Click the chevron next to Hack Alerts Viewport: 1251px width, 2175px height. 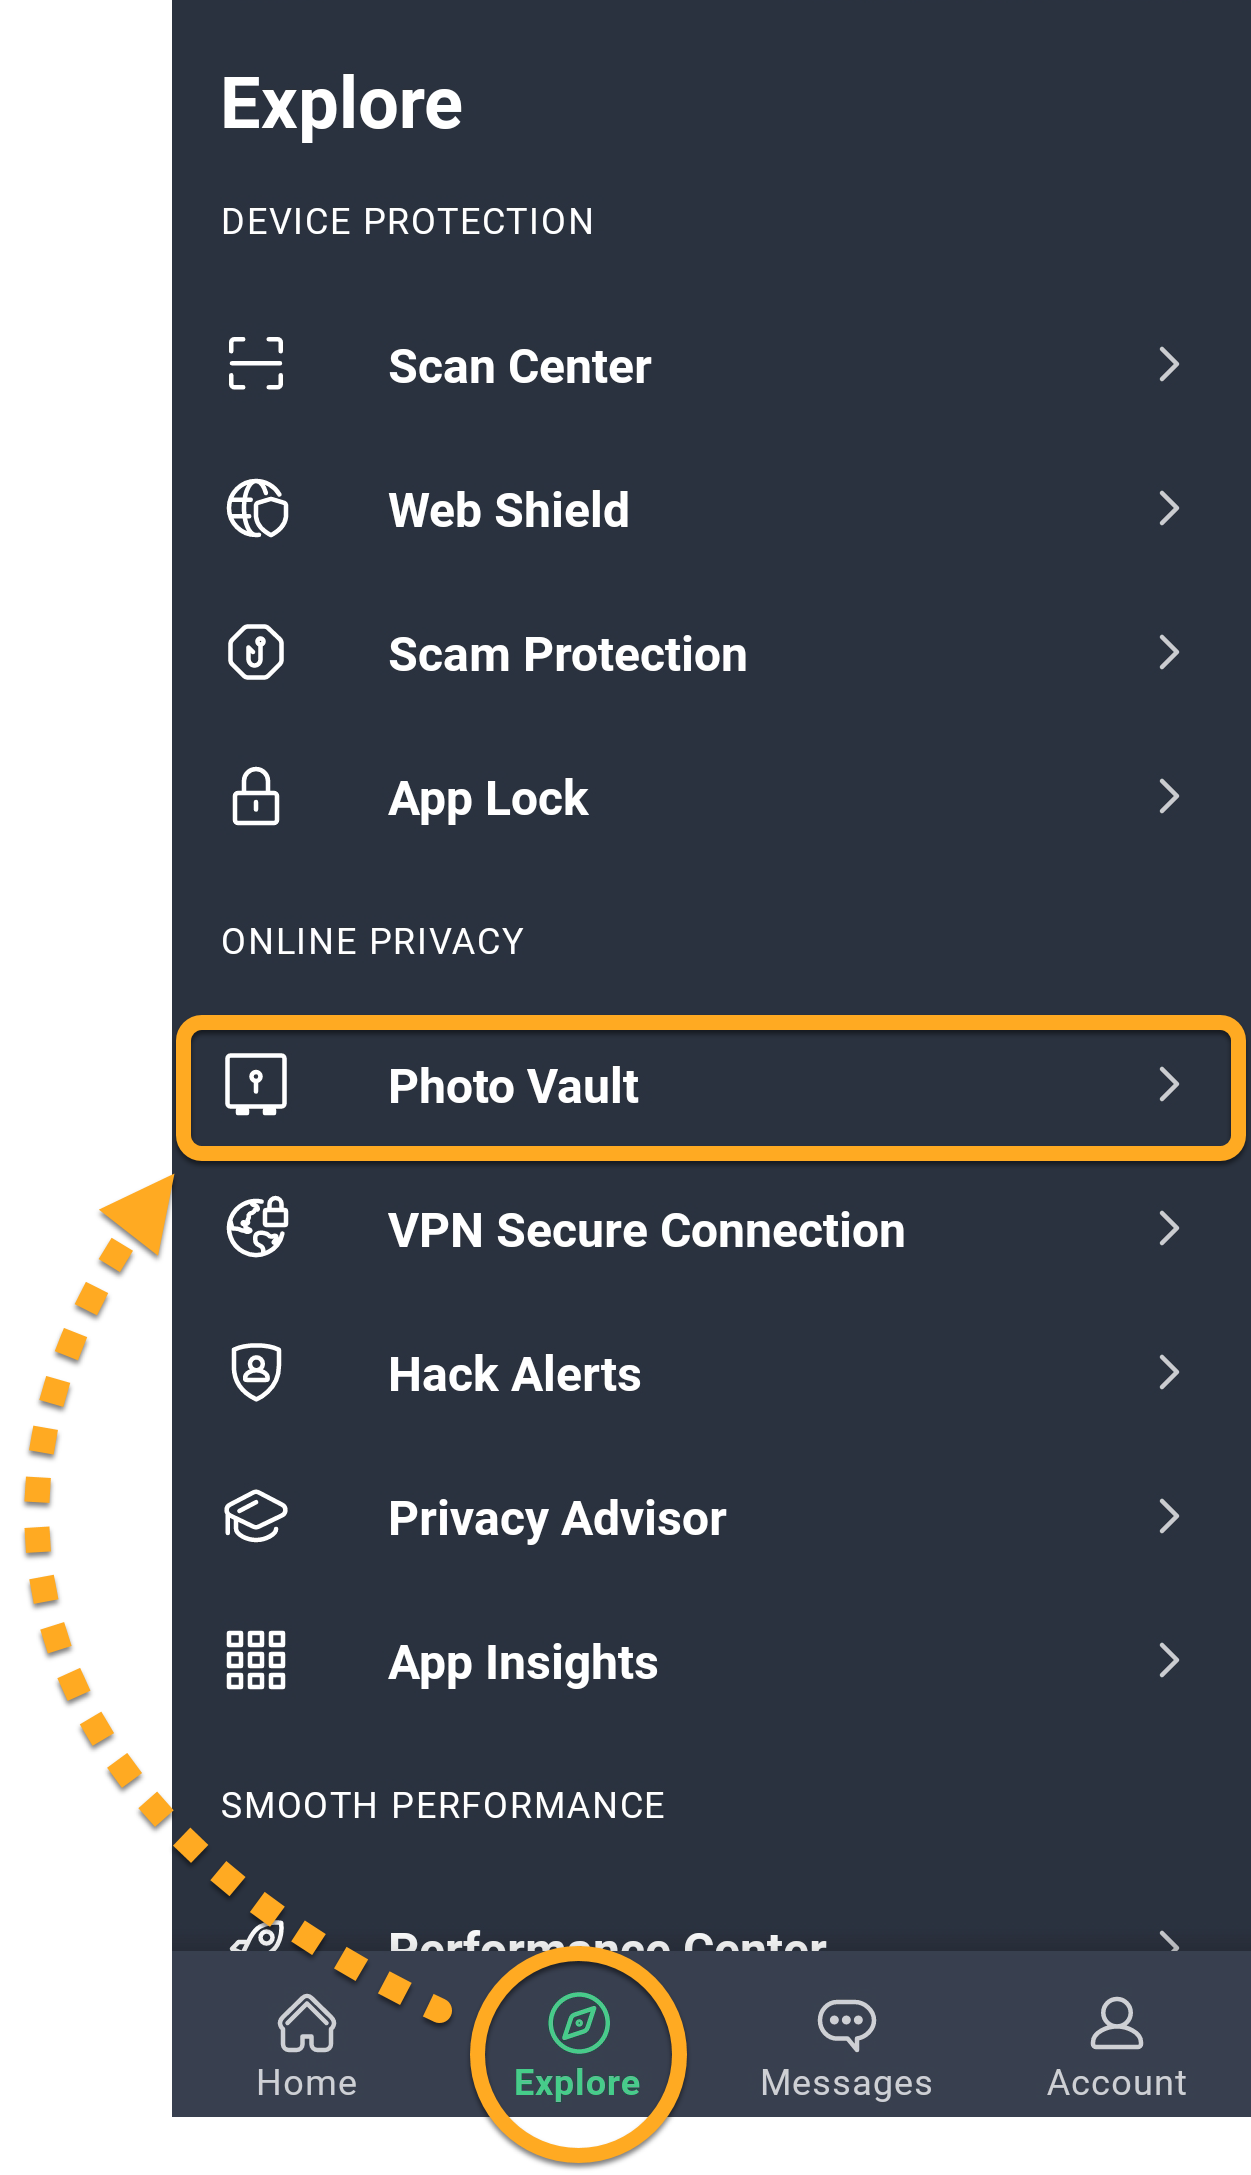pyautogui.click(x=1168, y=1372)
